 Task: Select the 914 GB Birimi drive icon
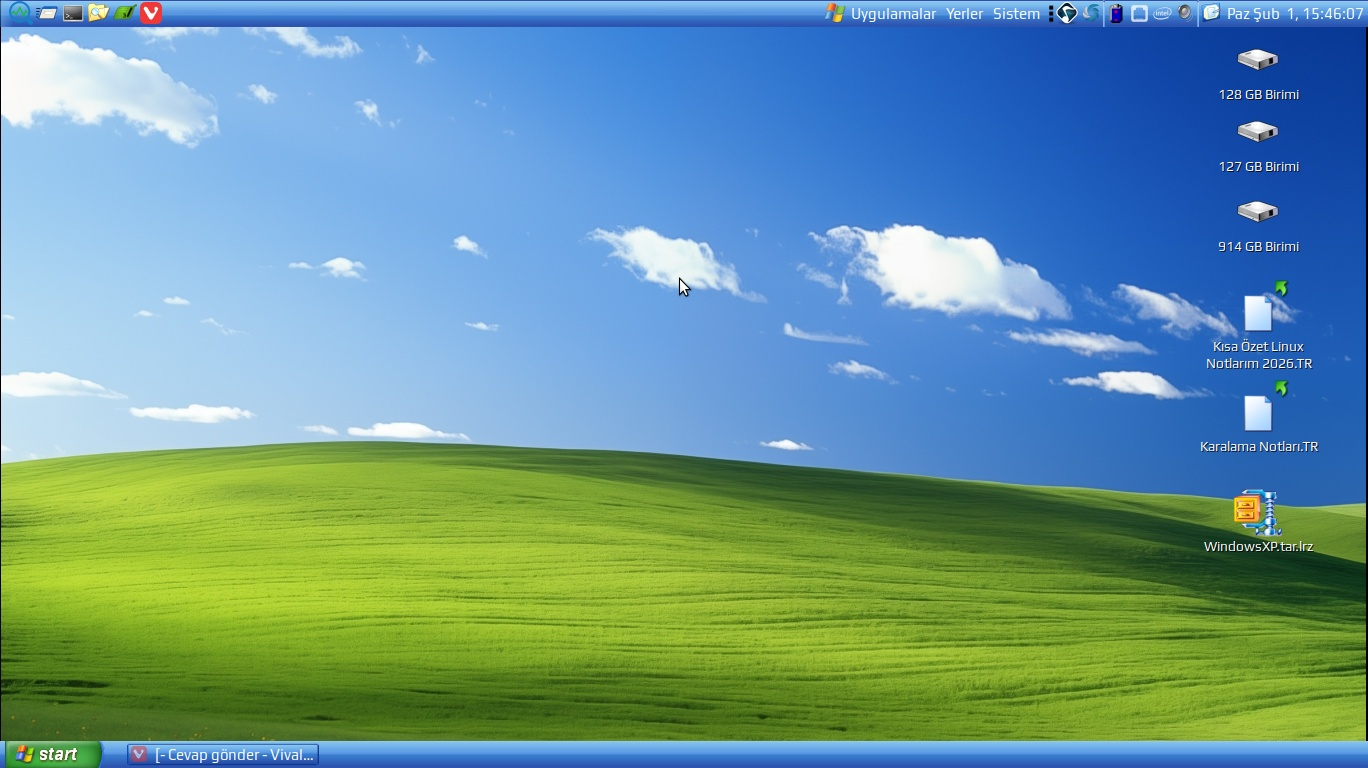point(1257,212)
